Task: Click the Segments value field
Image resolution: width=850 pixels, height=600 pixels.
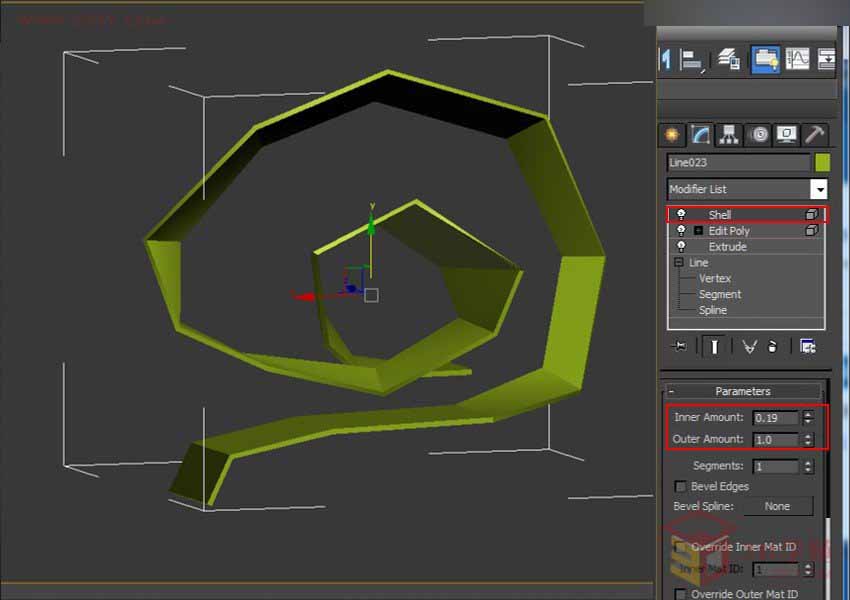Action: 775,467
